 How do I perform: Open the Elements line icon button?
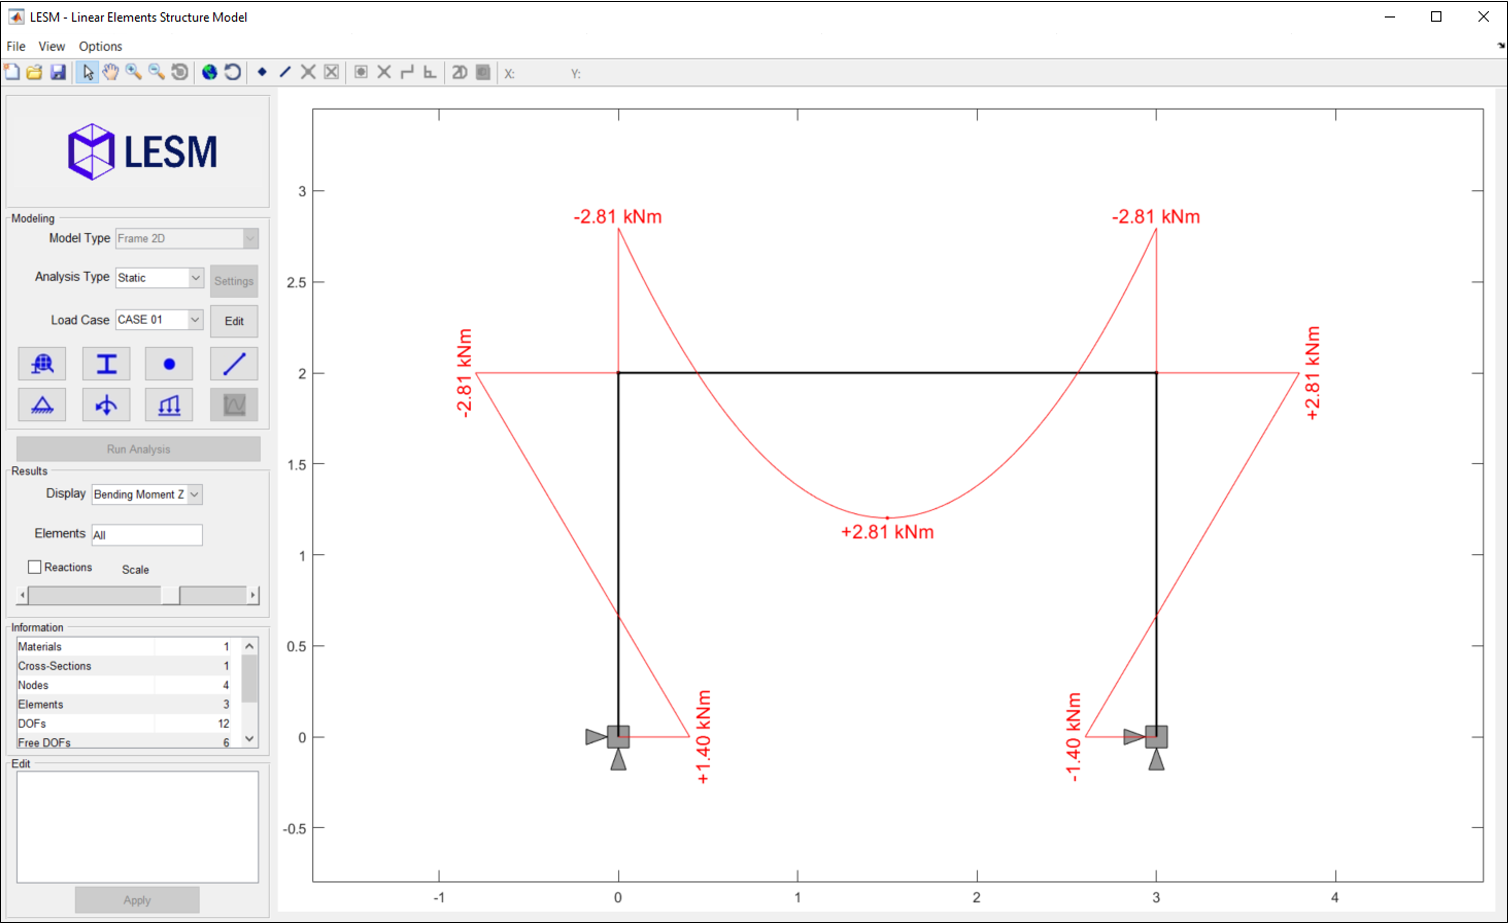click(x=234, y=364)
